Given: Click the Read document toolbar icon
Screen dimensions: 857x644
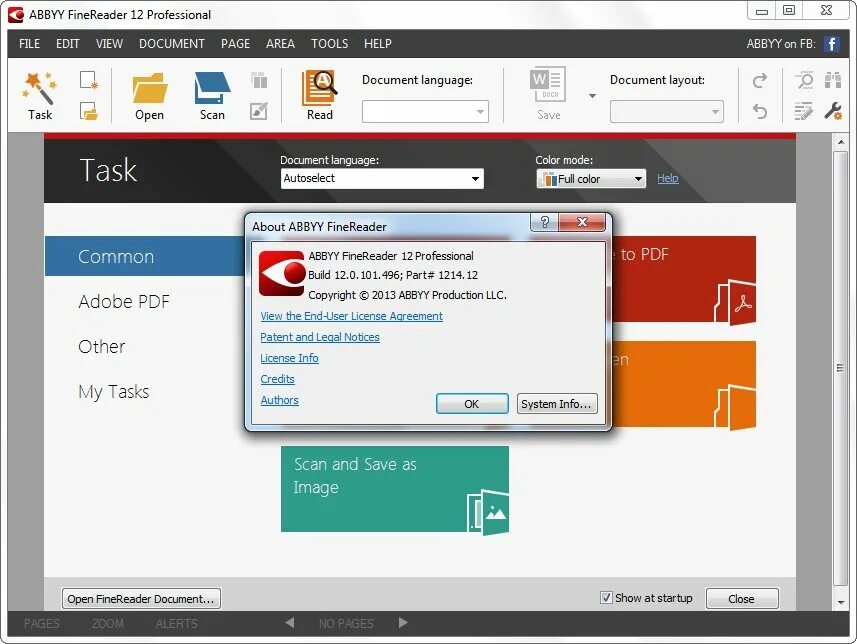Looking at the screenshot, I should click(x=320, y=95).
